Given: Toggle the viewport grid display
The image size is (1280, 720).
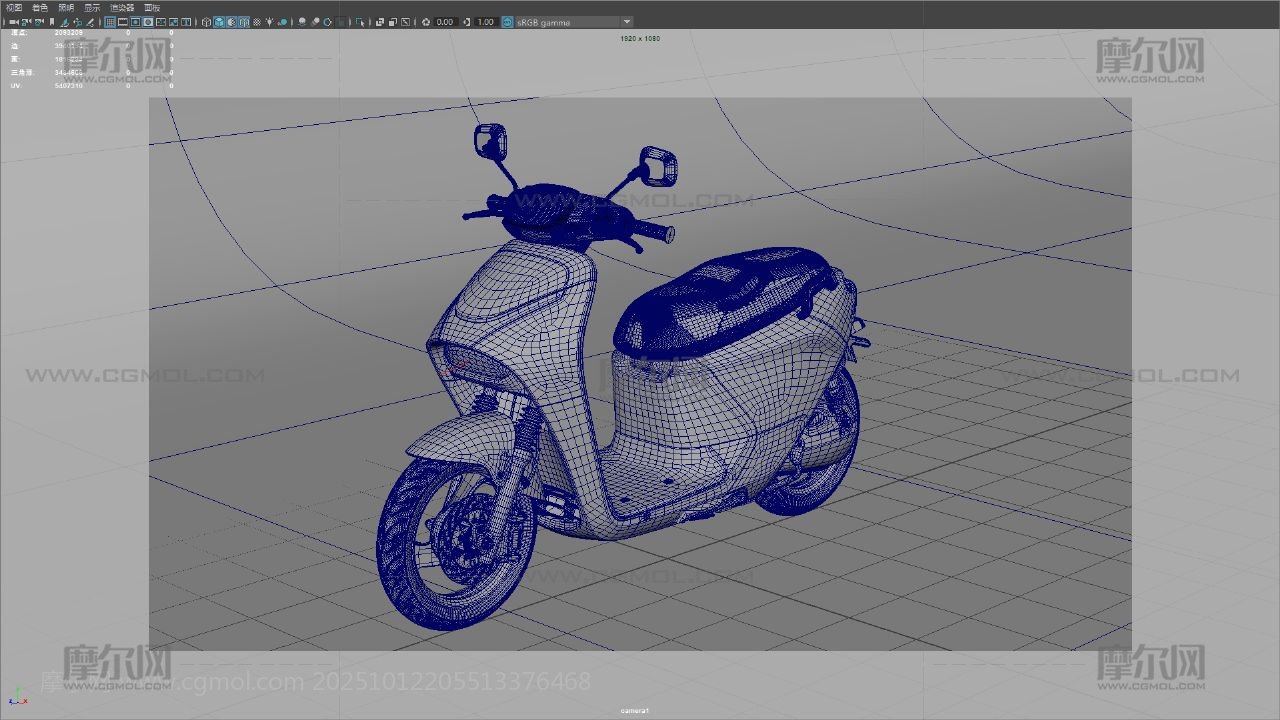Looking at the screenshot, I should coord(111,22).
